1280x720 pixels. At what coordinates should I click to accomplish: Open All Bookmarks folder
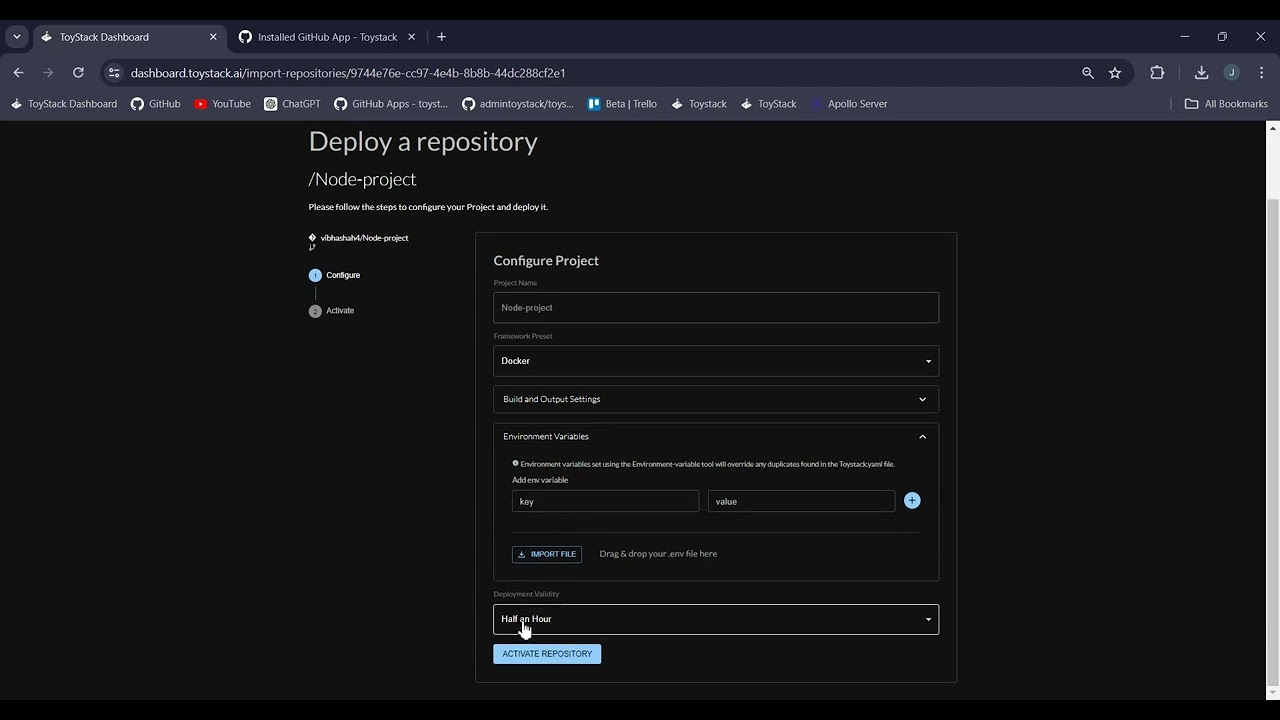1226,104
